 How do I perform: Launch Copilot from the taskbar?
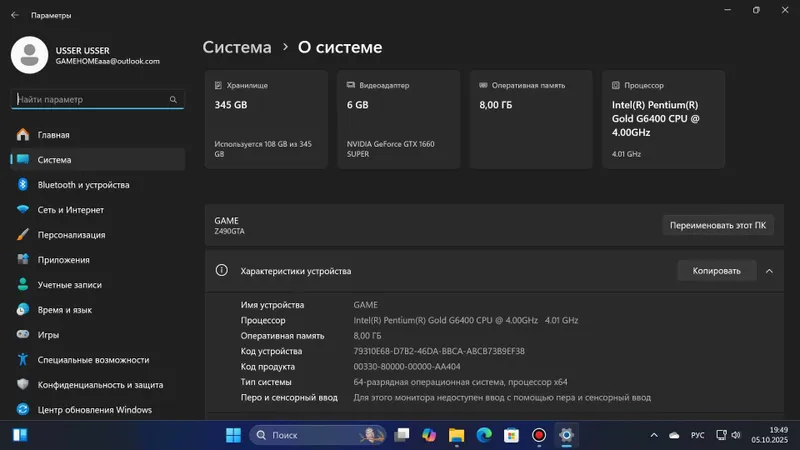click(429, 435)
